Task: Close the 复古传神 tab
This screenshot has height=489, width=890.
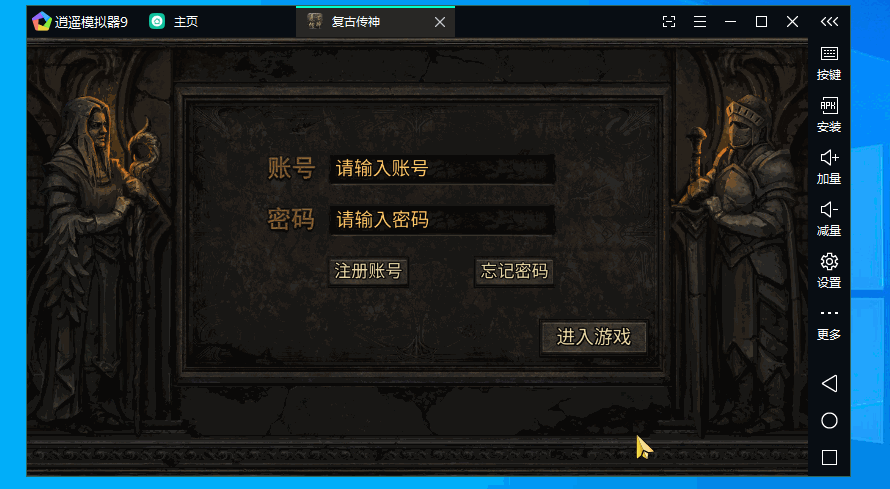Action: tap(440, 22)
